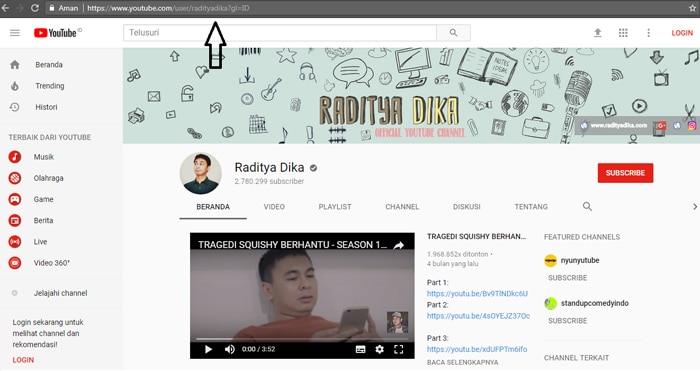Go to YouTube home via logo
Screen dimensions: 700x371
[x=55, y=33]
